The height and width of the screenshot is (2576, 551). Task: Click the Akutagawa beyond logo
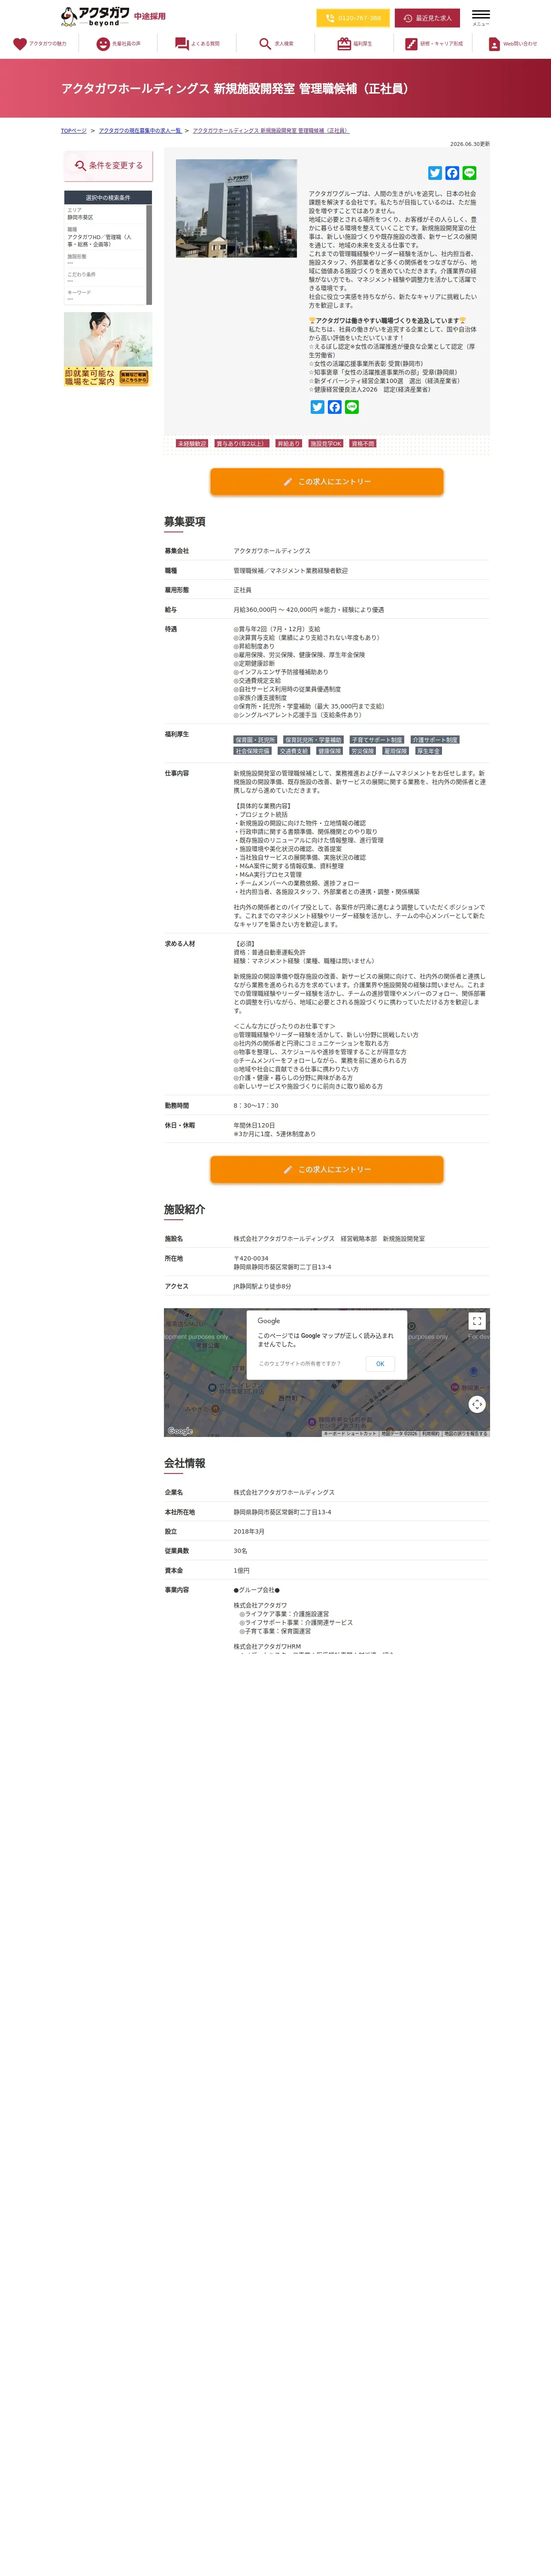click(x=95, y=16)
